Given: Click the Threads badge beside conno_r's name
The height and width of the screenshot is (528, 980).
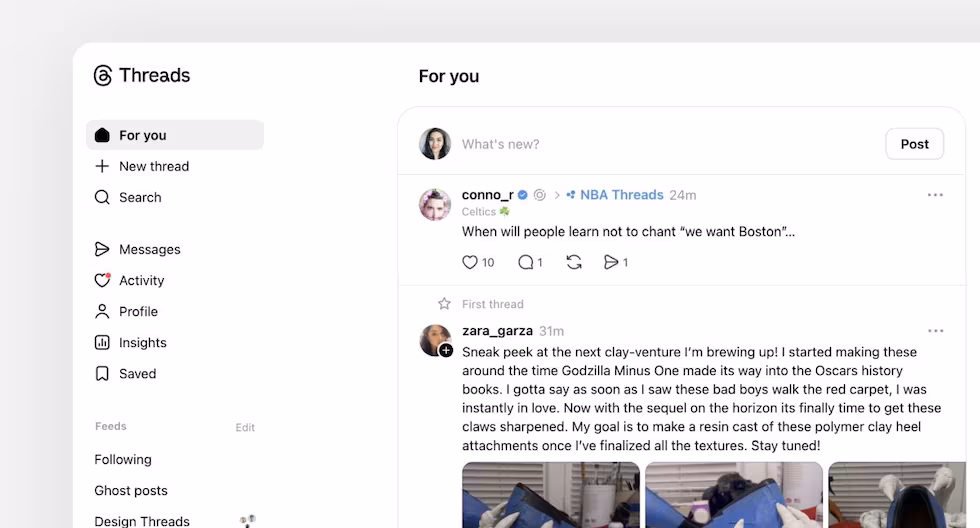Looking at the screenshot, I should (x=539, y=195).
